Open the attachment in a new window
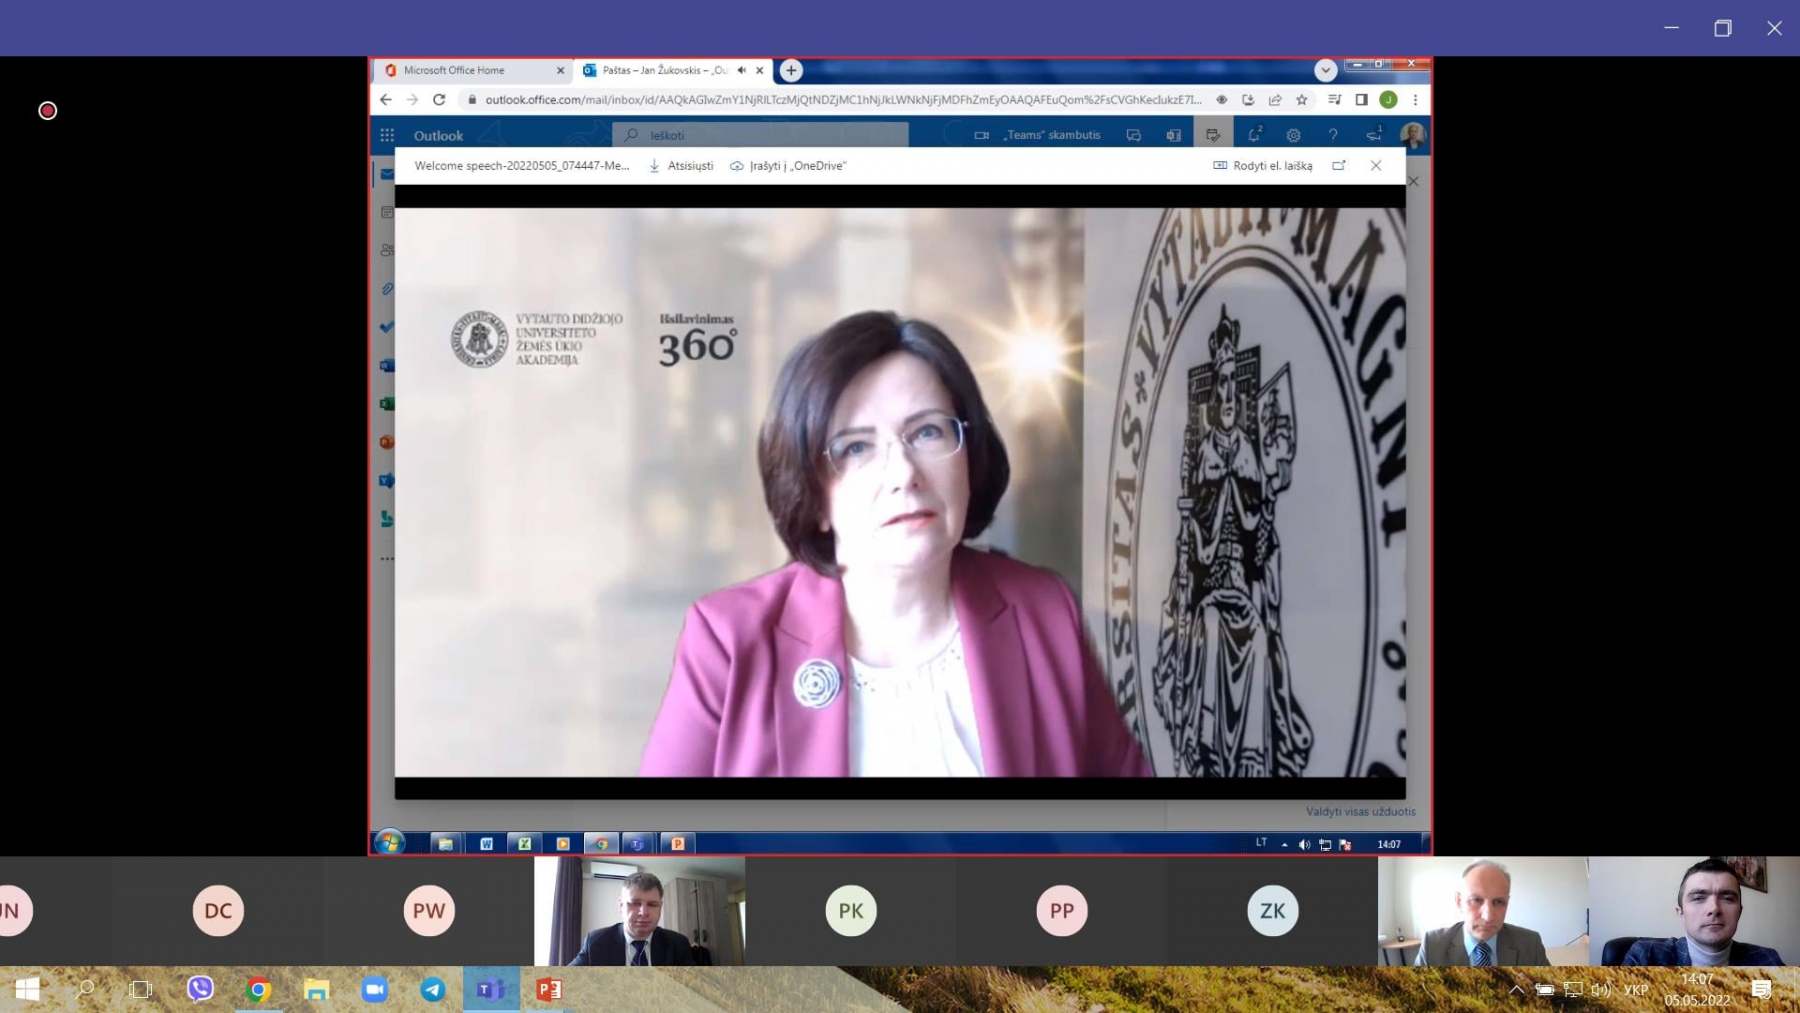The height and width of the screenshot is (1013, 1800). [x=1338, y=166]
